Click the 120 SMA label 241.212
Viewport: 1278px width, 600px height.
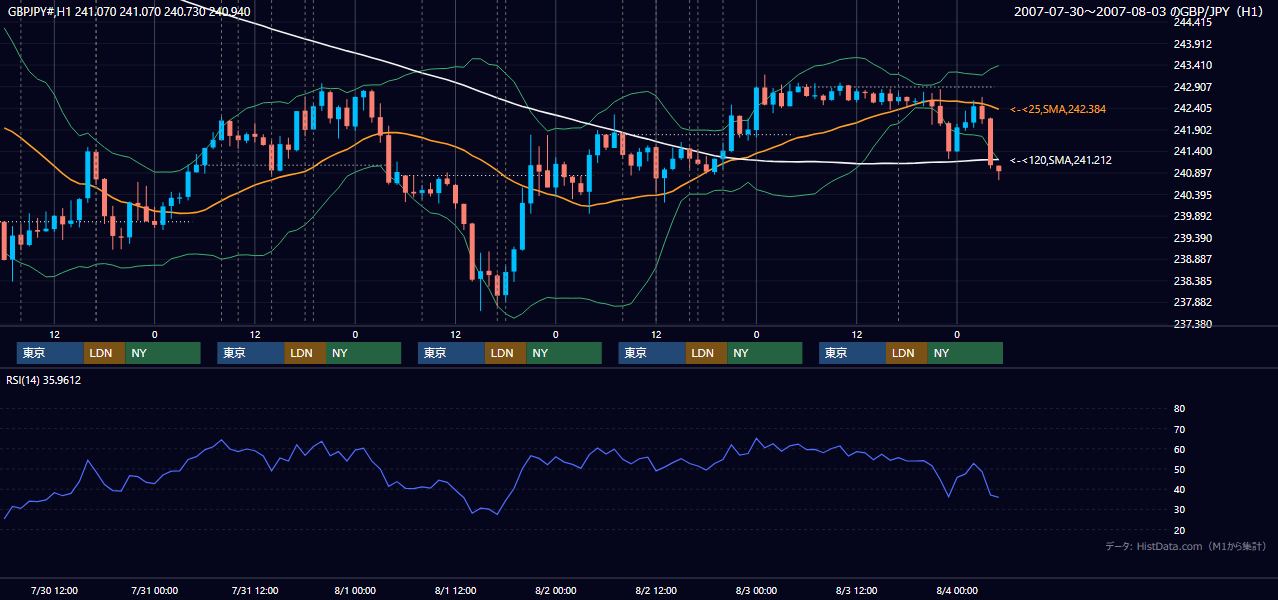(1061, 159)
